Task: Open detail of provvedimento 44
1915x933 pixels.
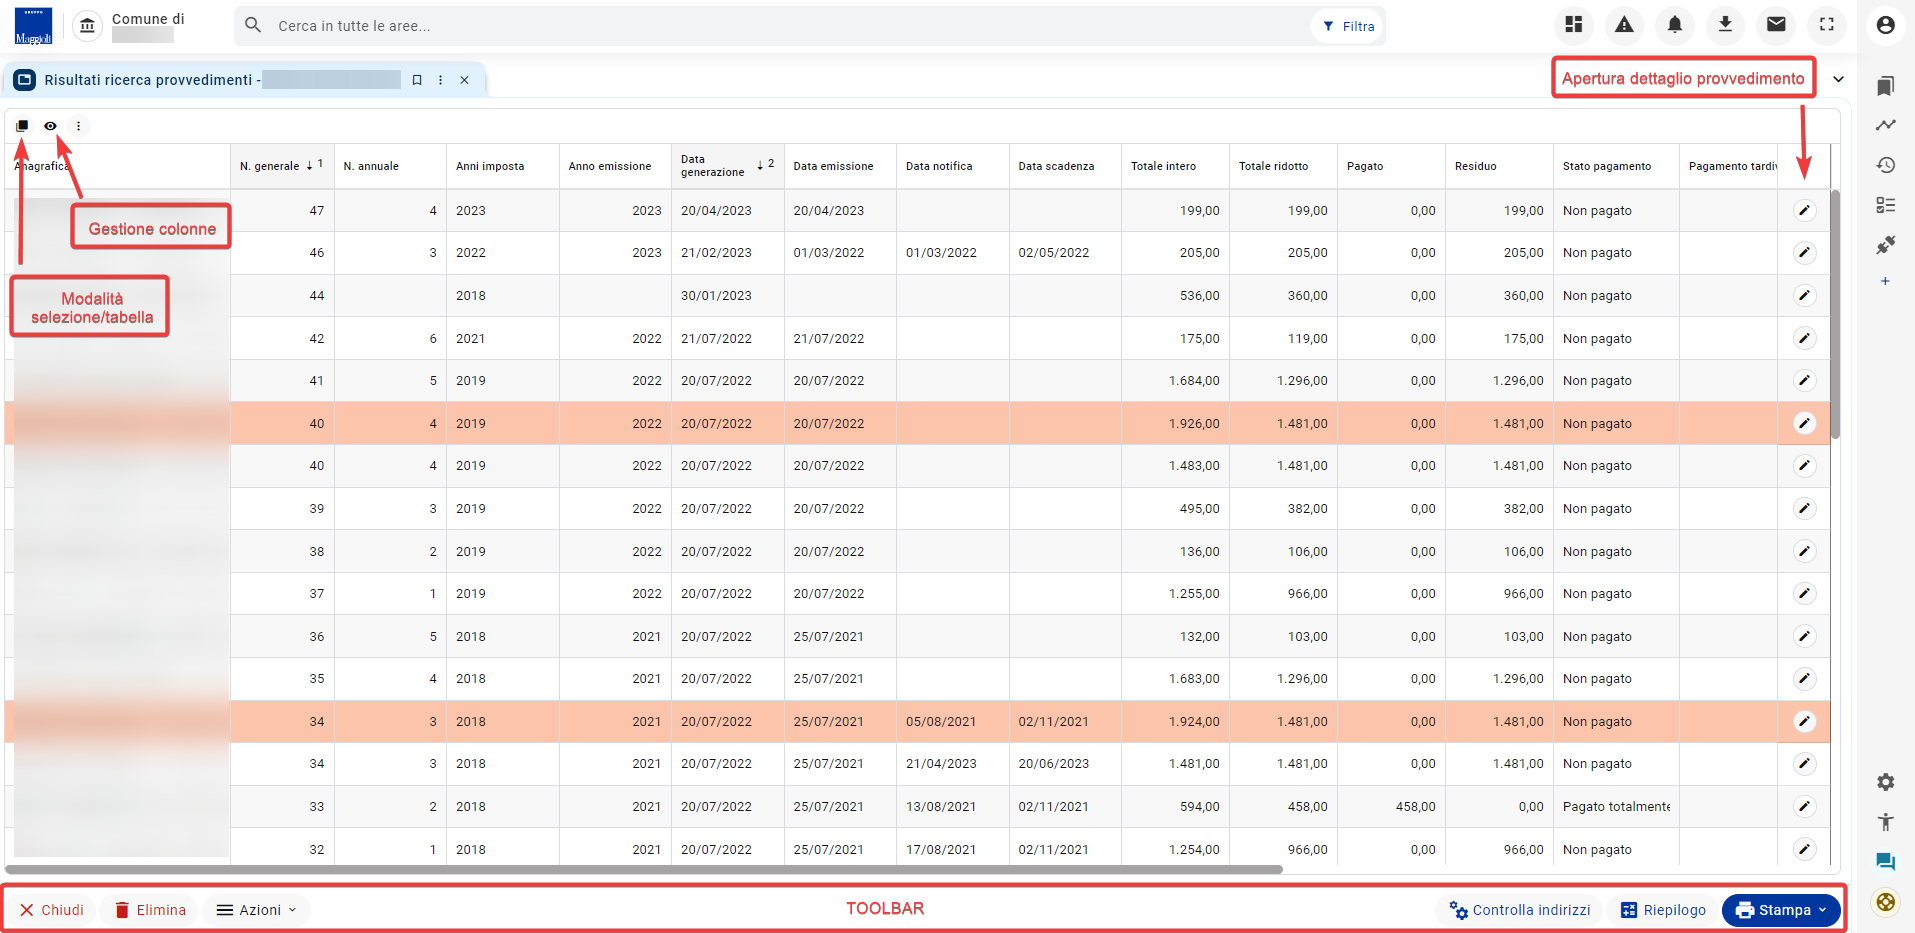Action: (x=1804, y=295)
